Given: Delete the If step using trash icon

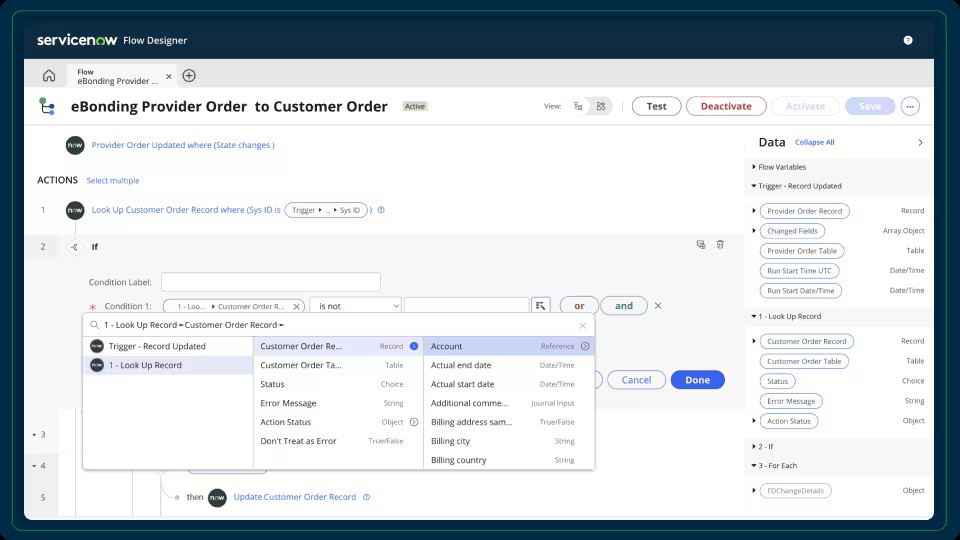Looking at the screenshot, I should pyautogui.click(x=720, y=244).
